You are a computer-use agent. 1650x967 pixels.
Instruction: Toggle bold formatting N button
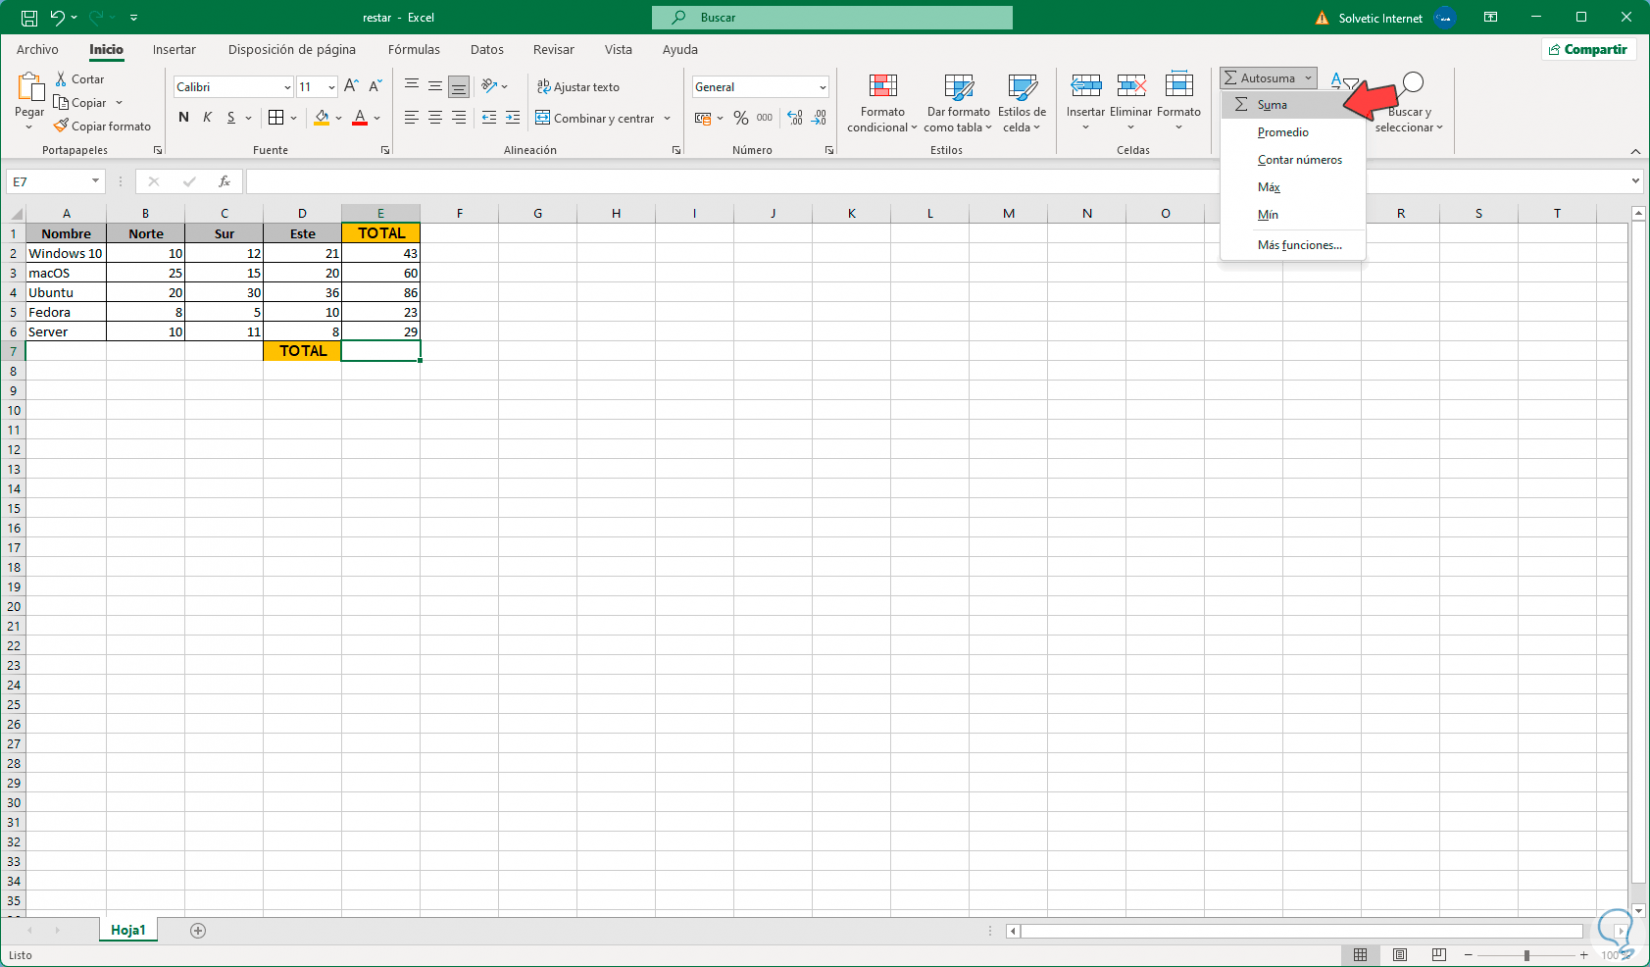[183, 118]
